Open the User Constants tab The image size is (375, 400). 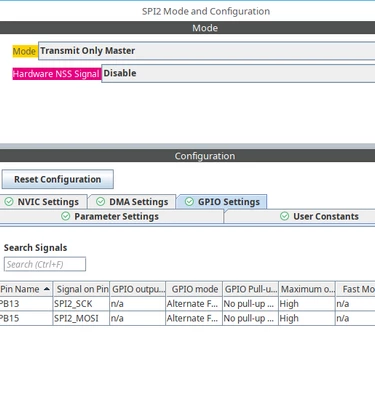pyautogui.click(x=300, y=217)
